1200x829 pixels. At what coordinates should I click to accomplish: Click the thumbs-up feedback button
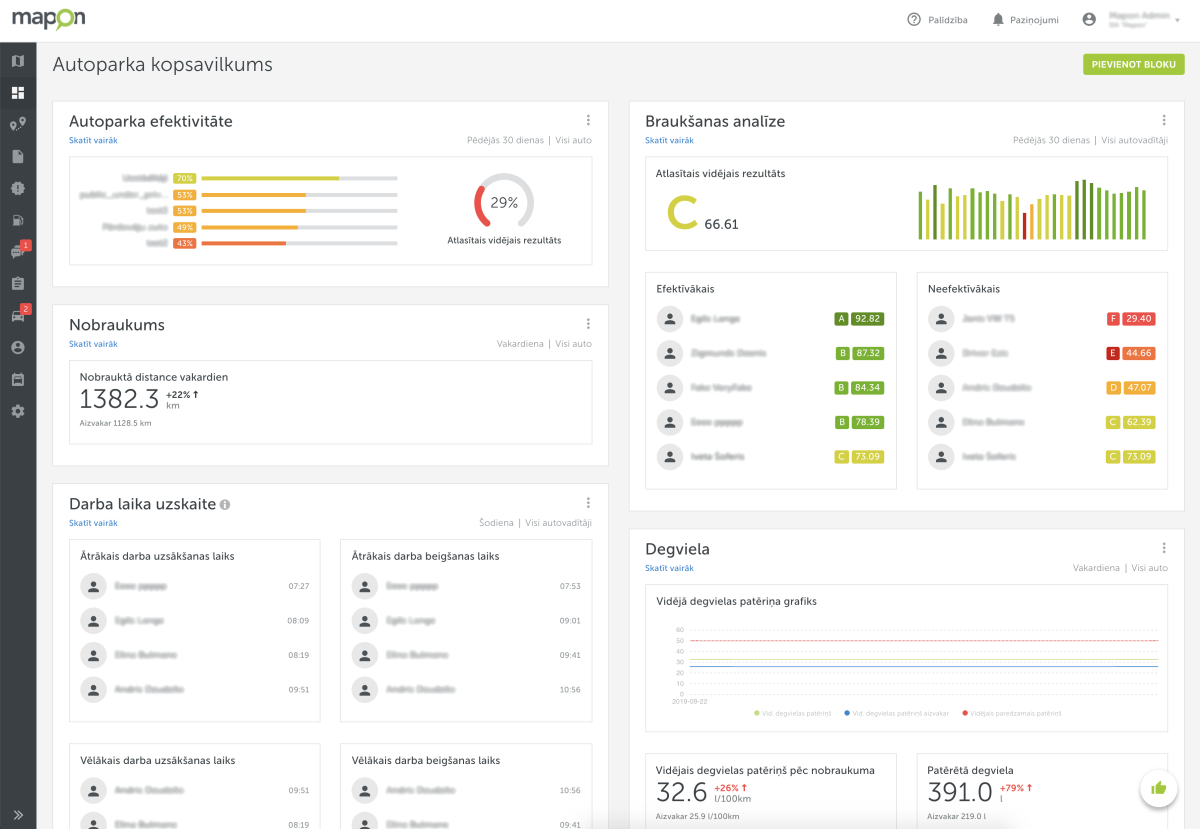pos(1159,788)
